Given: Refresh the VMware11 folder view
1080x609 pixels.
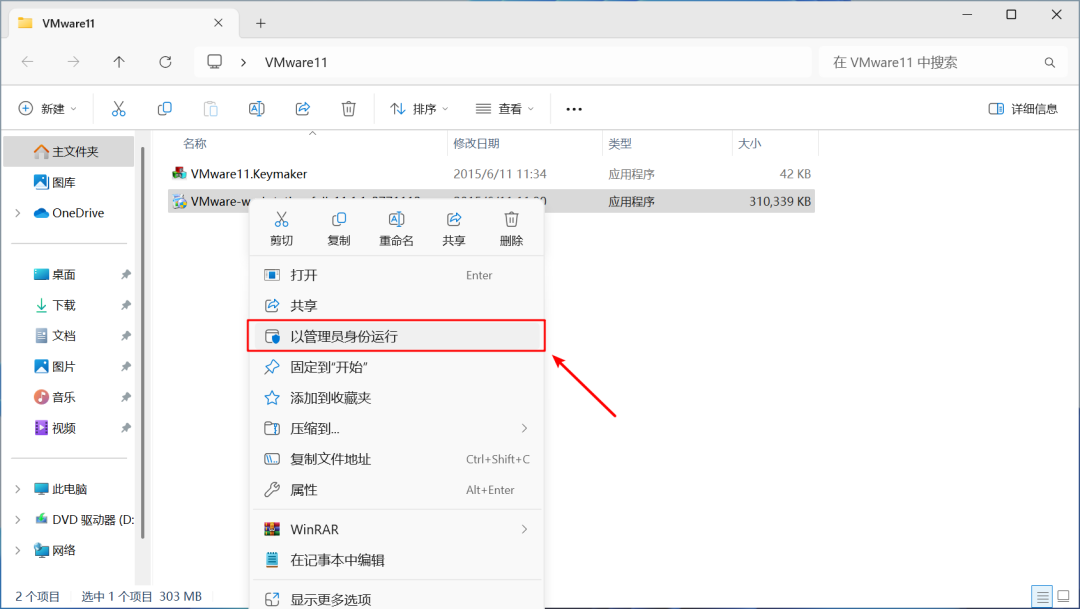Looking at the screenshot, I should (165, 62).
